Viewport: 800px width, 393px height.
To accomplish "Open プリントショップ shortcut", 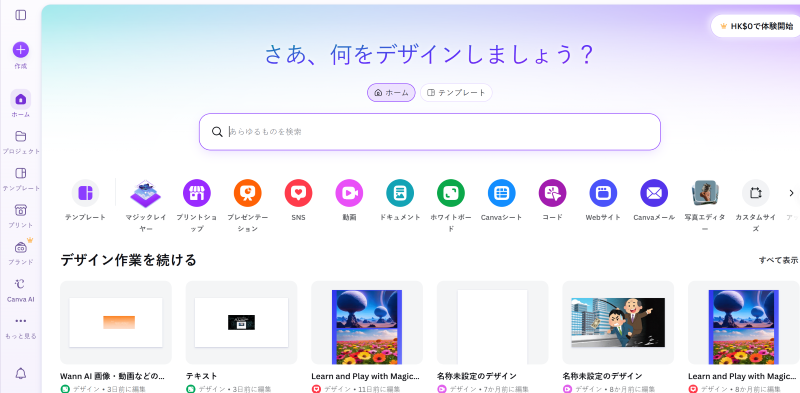I will [x=196, y=193].
